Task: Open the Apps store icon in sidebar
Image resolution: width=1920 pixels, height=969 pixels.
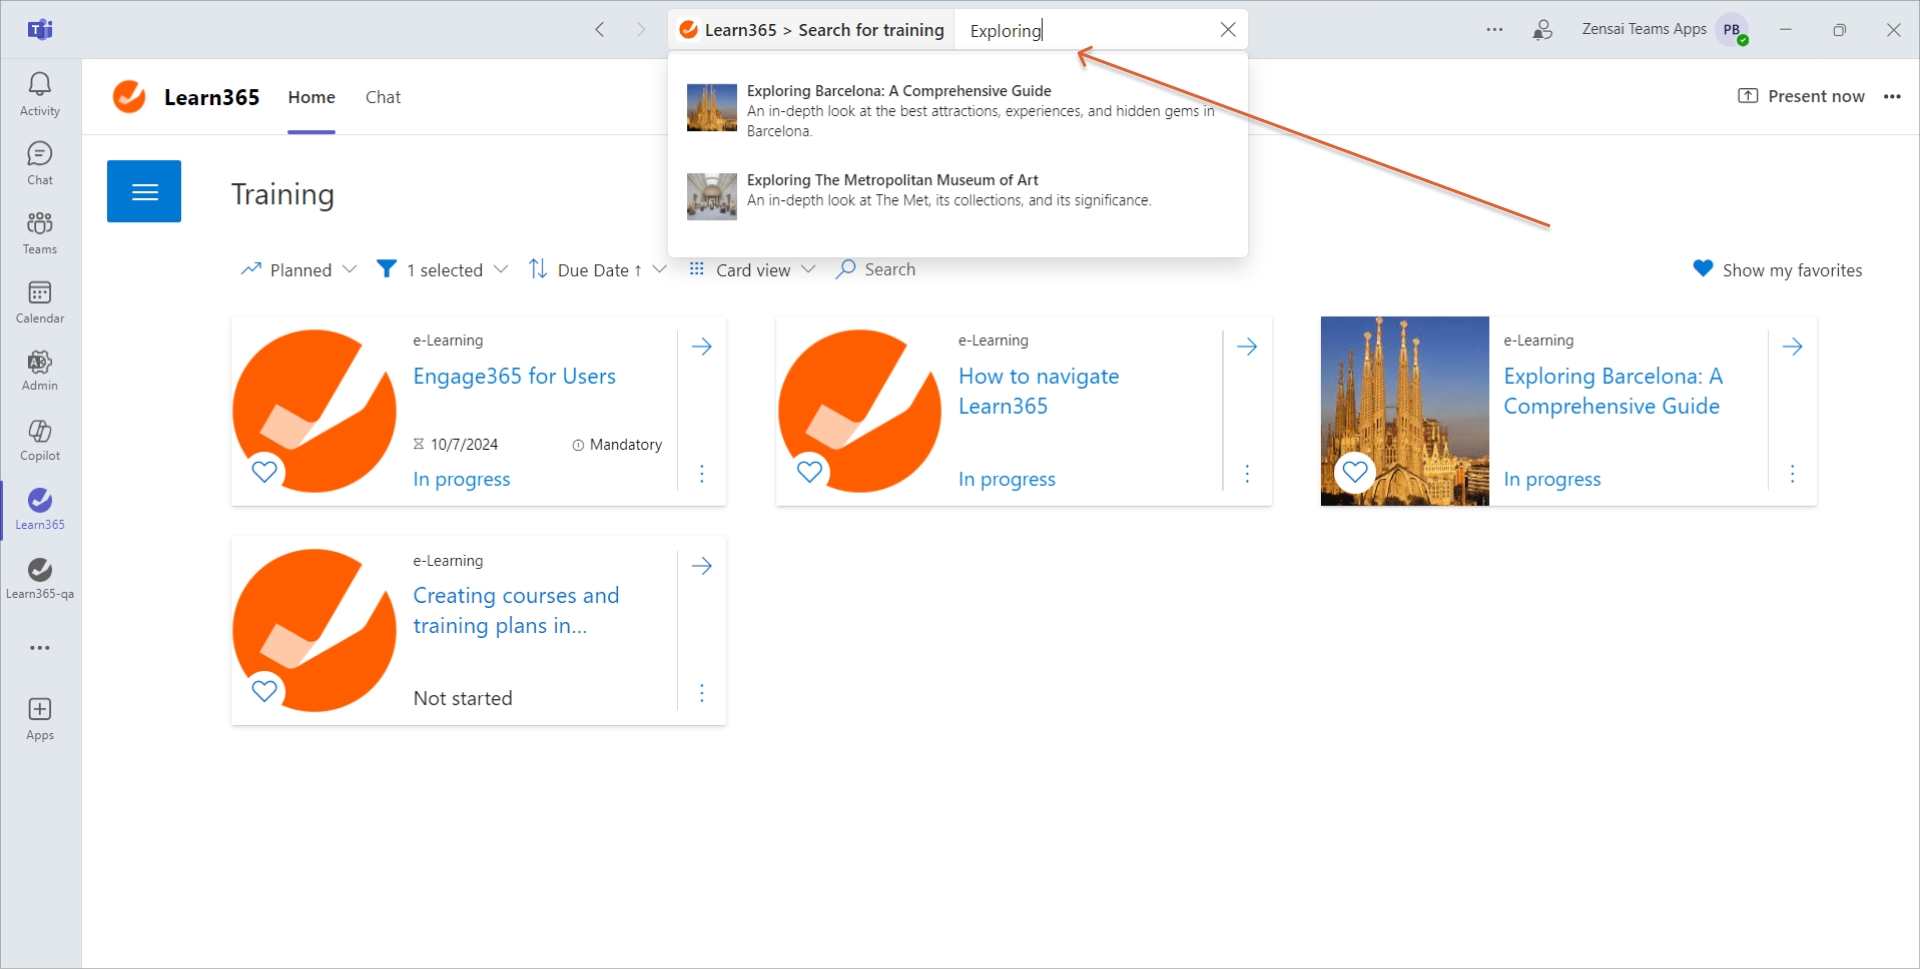Action: point(40,719)
